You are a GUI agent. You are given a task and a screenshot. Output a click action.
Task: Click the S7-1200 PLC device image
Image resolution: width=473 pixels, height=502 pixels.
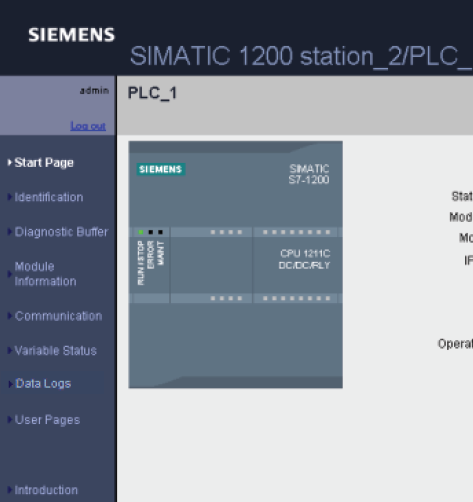point(236,265)
